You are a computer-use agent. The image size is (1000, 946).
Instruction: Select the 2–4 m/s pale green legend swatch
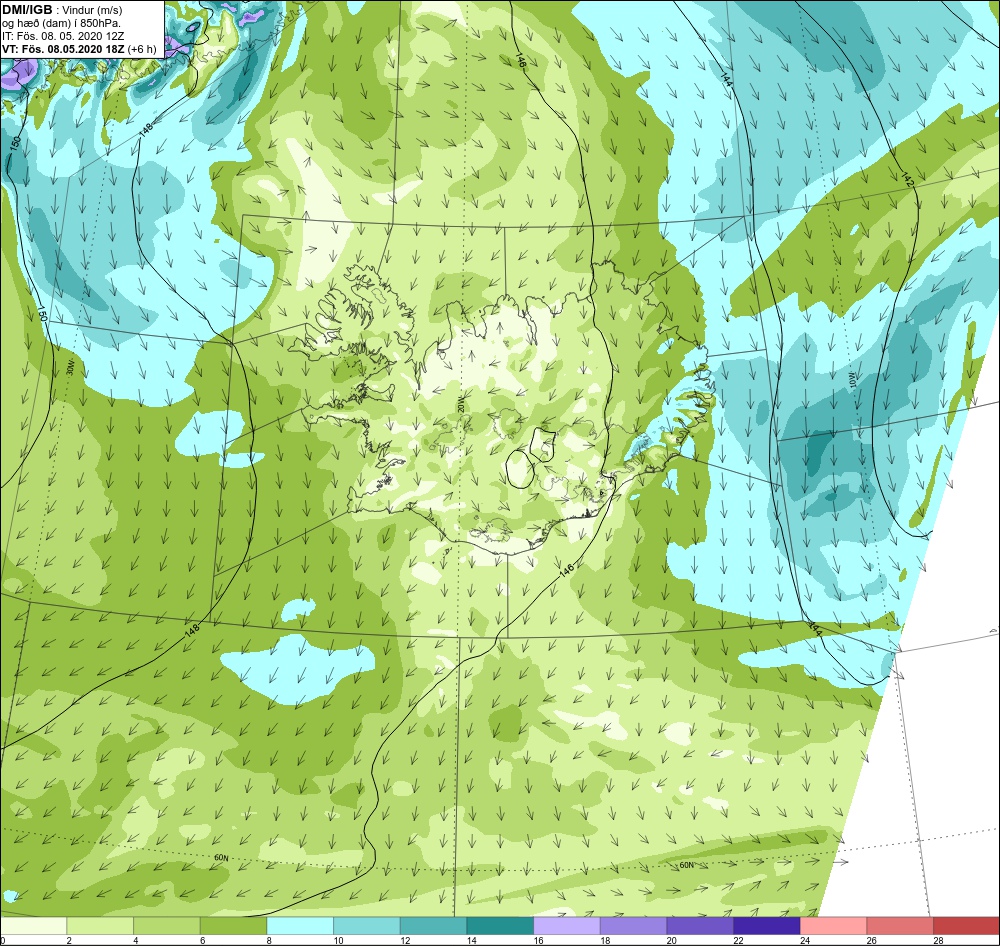pyautogui.click(x=99, y=926)
